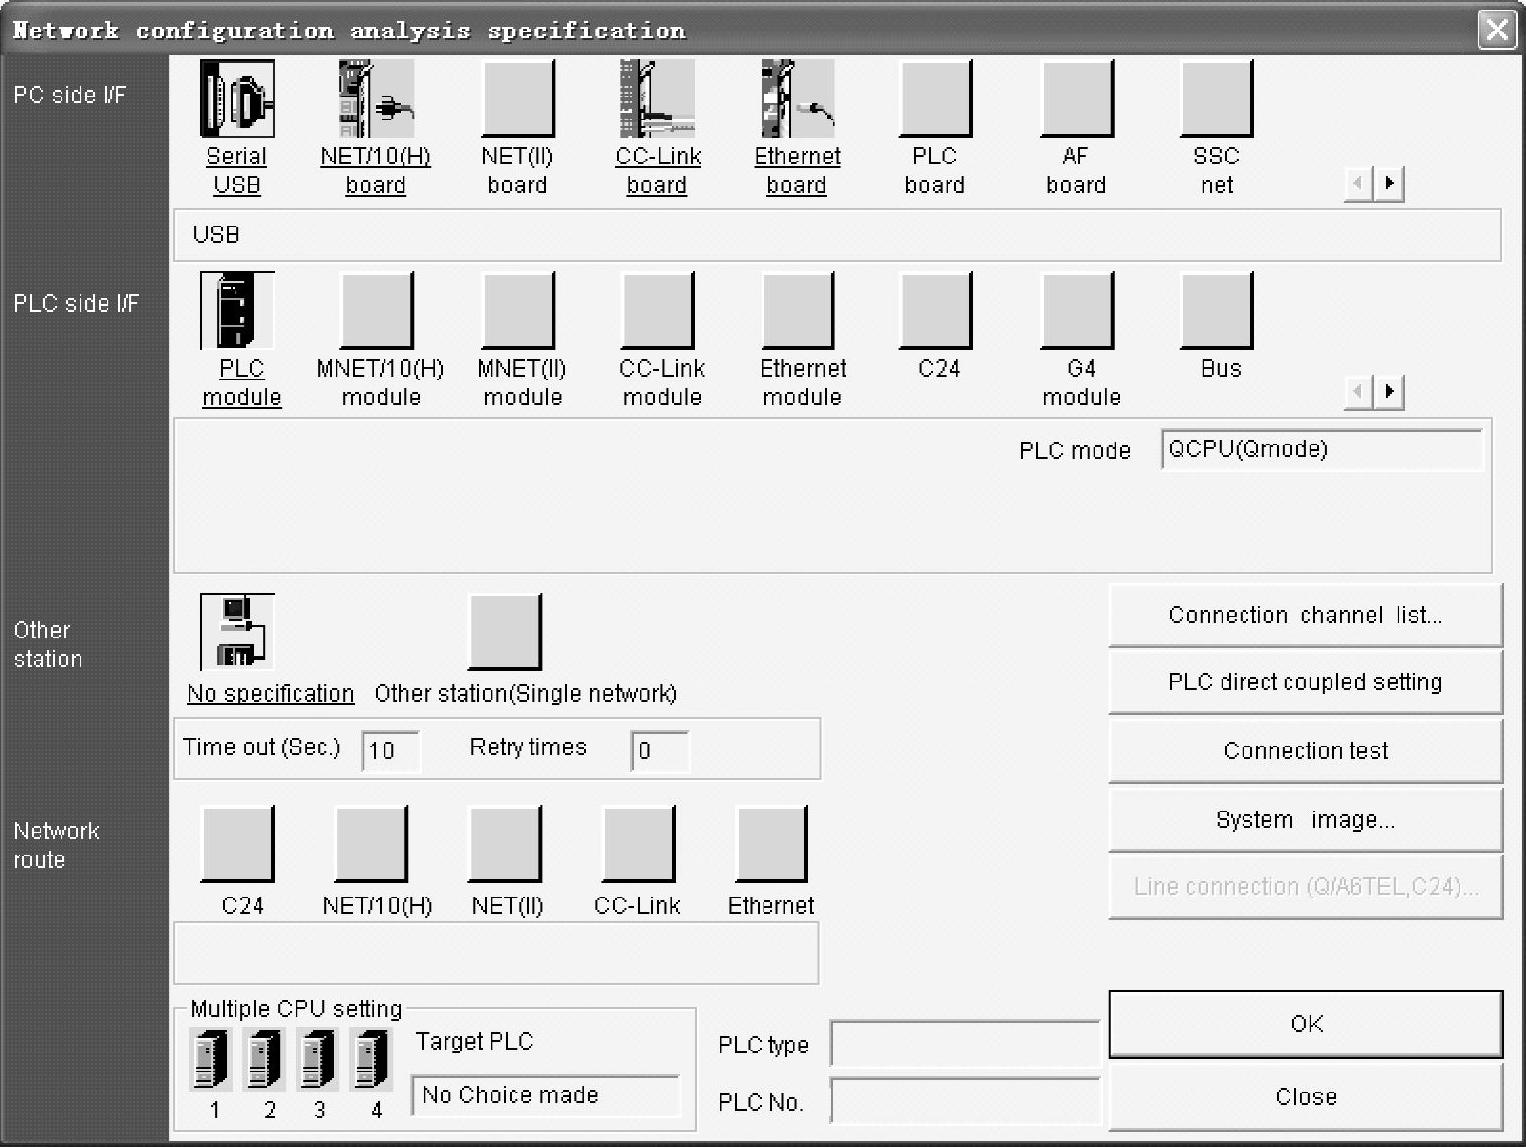
Task: Select multiple CPU number 1
Action: click(210, 1060)
